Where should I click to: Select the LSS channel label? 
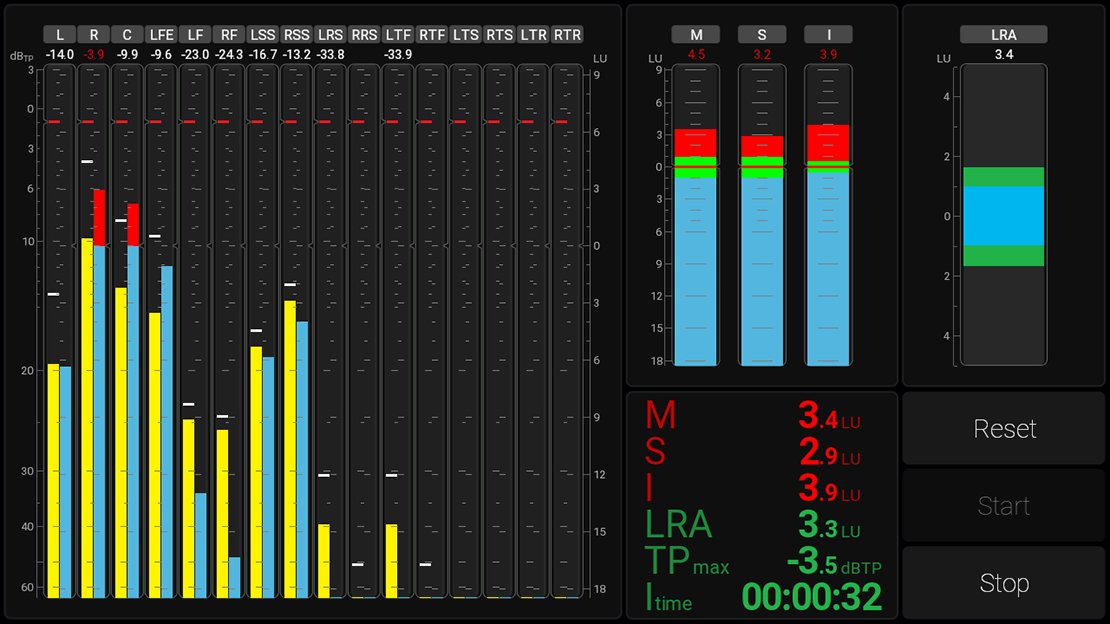tap(263, 33)
